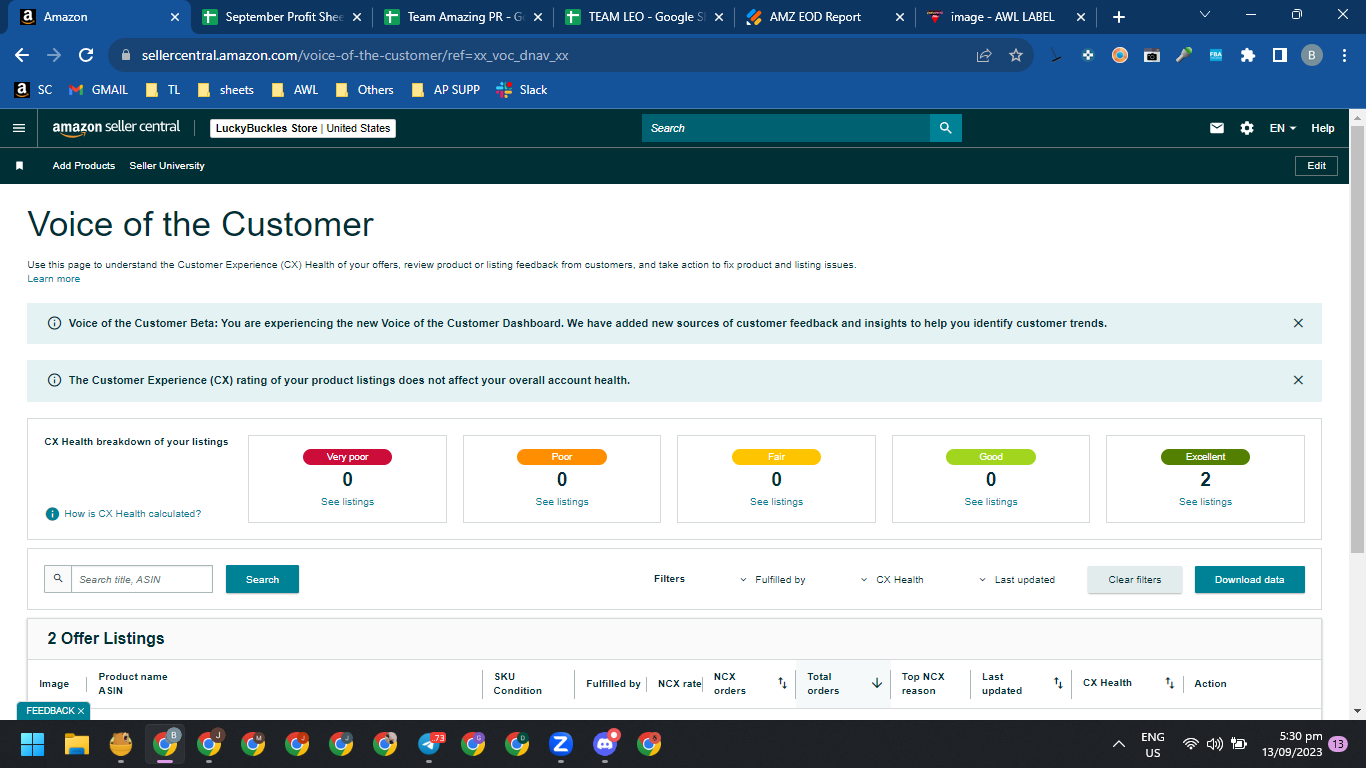See listings under Fair
This screenshot has height=768, width=1366.
click(776, 502)
